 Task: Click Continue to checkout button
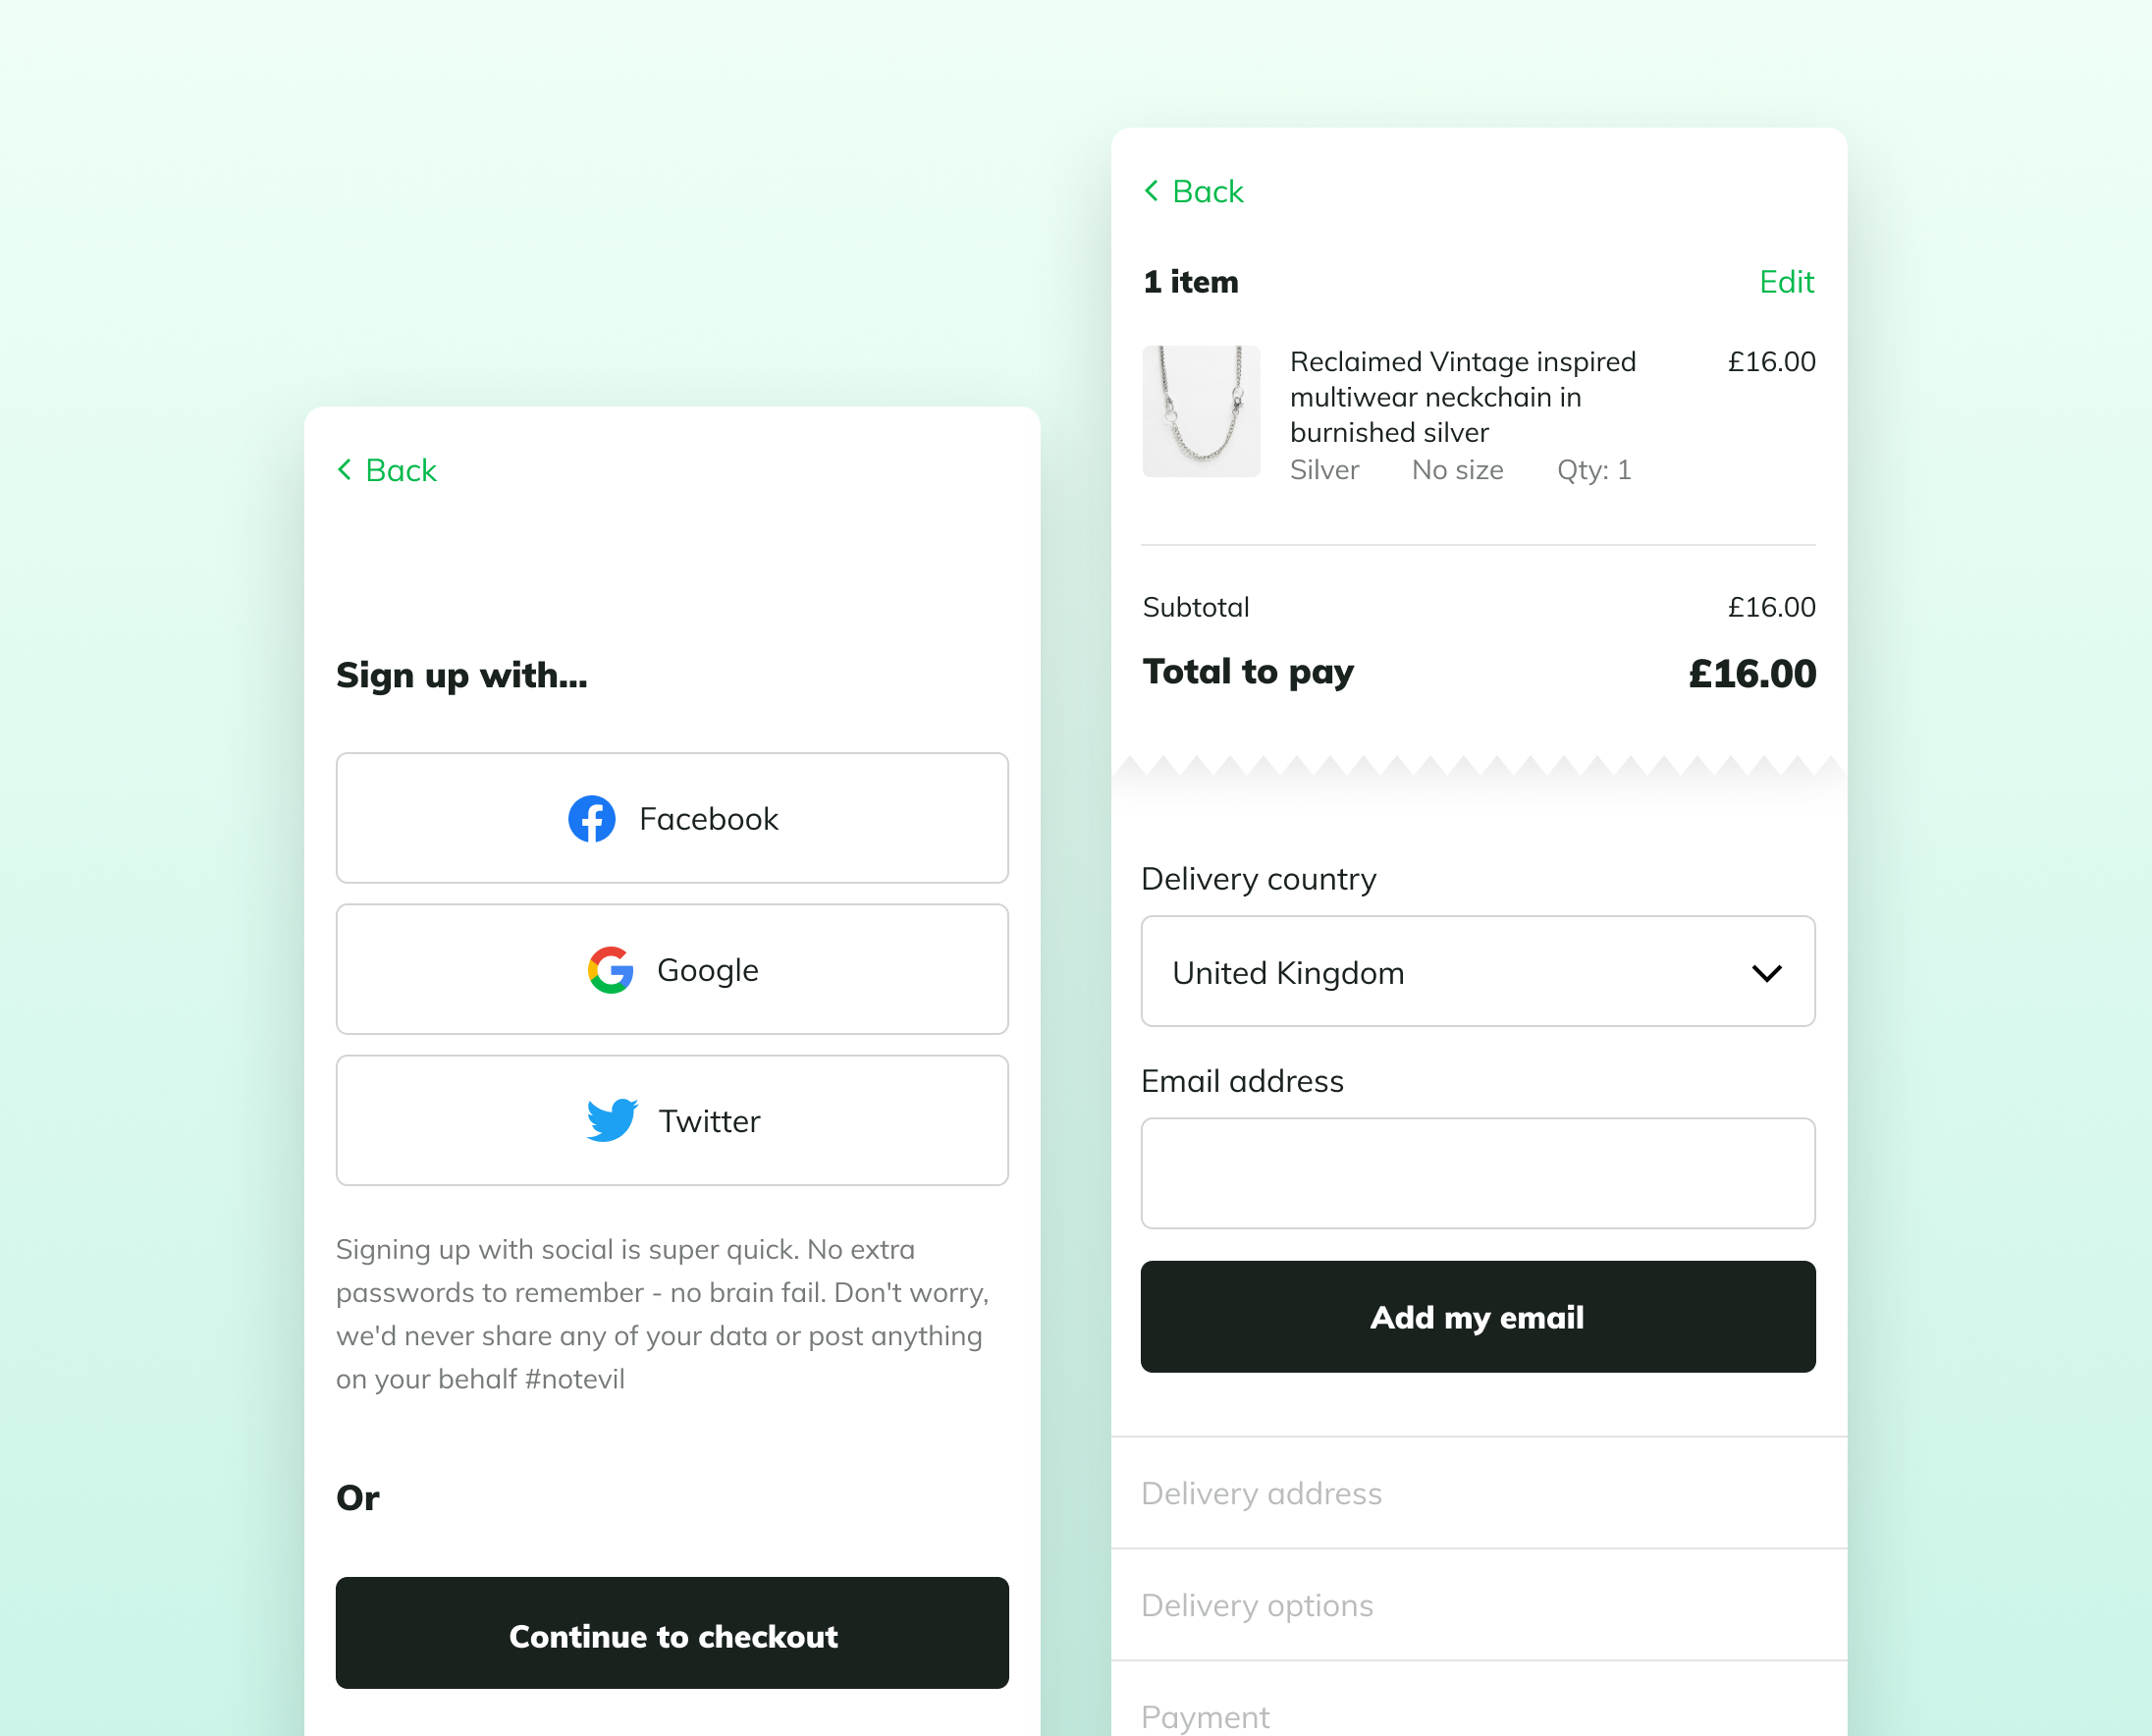[672, 1635]
